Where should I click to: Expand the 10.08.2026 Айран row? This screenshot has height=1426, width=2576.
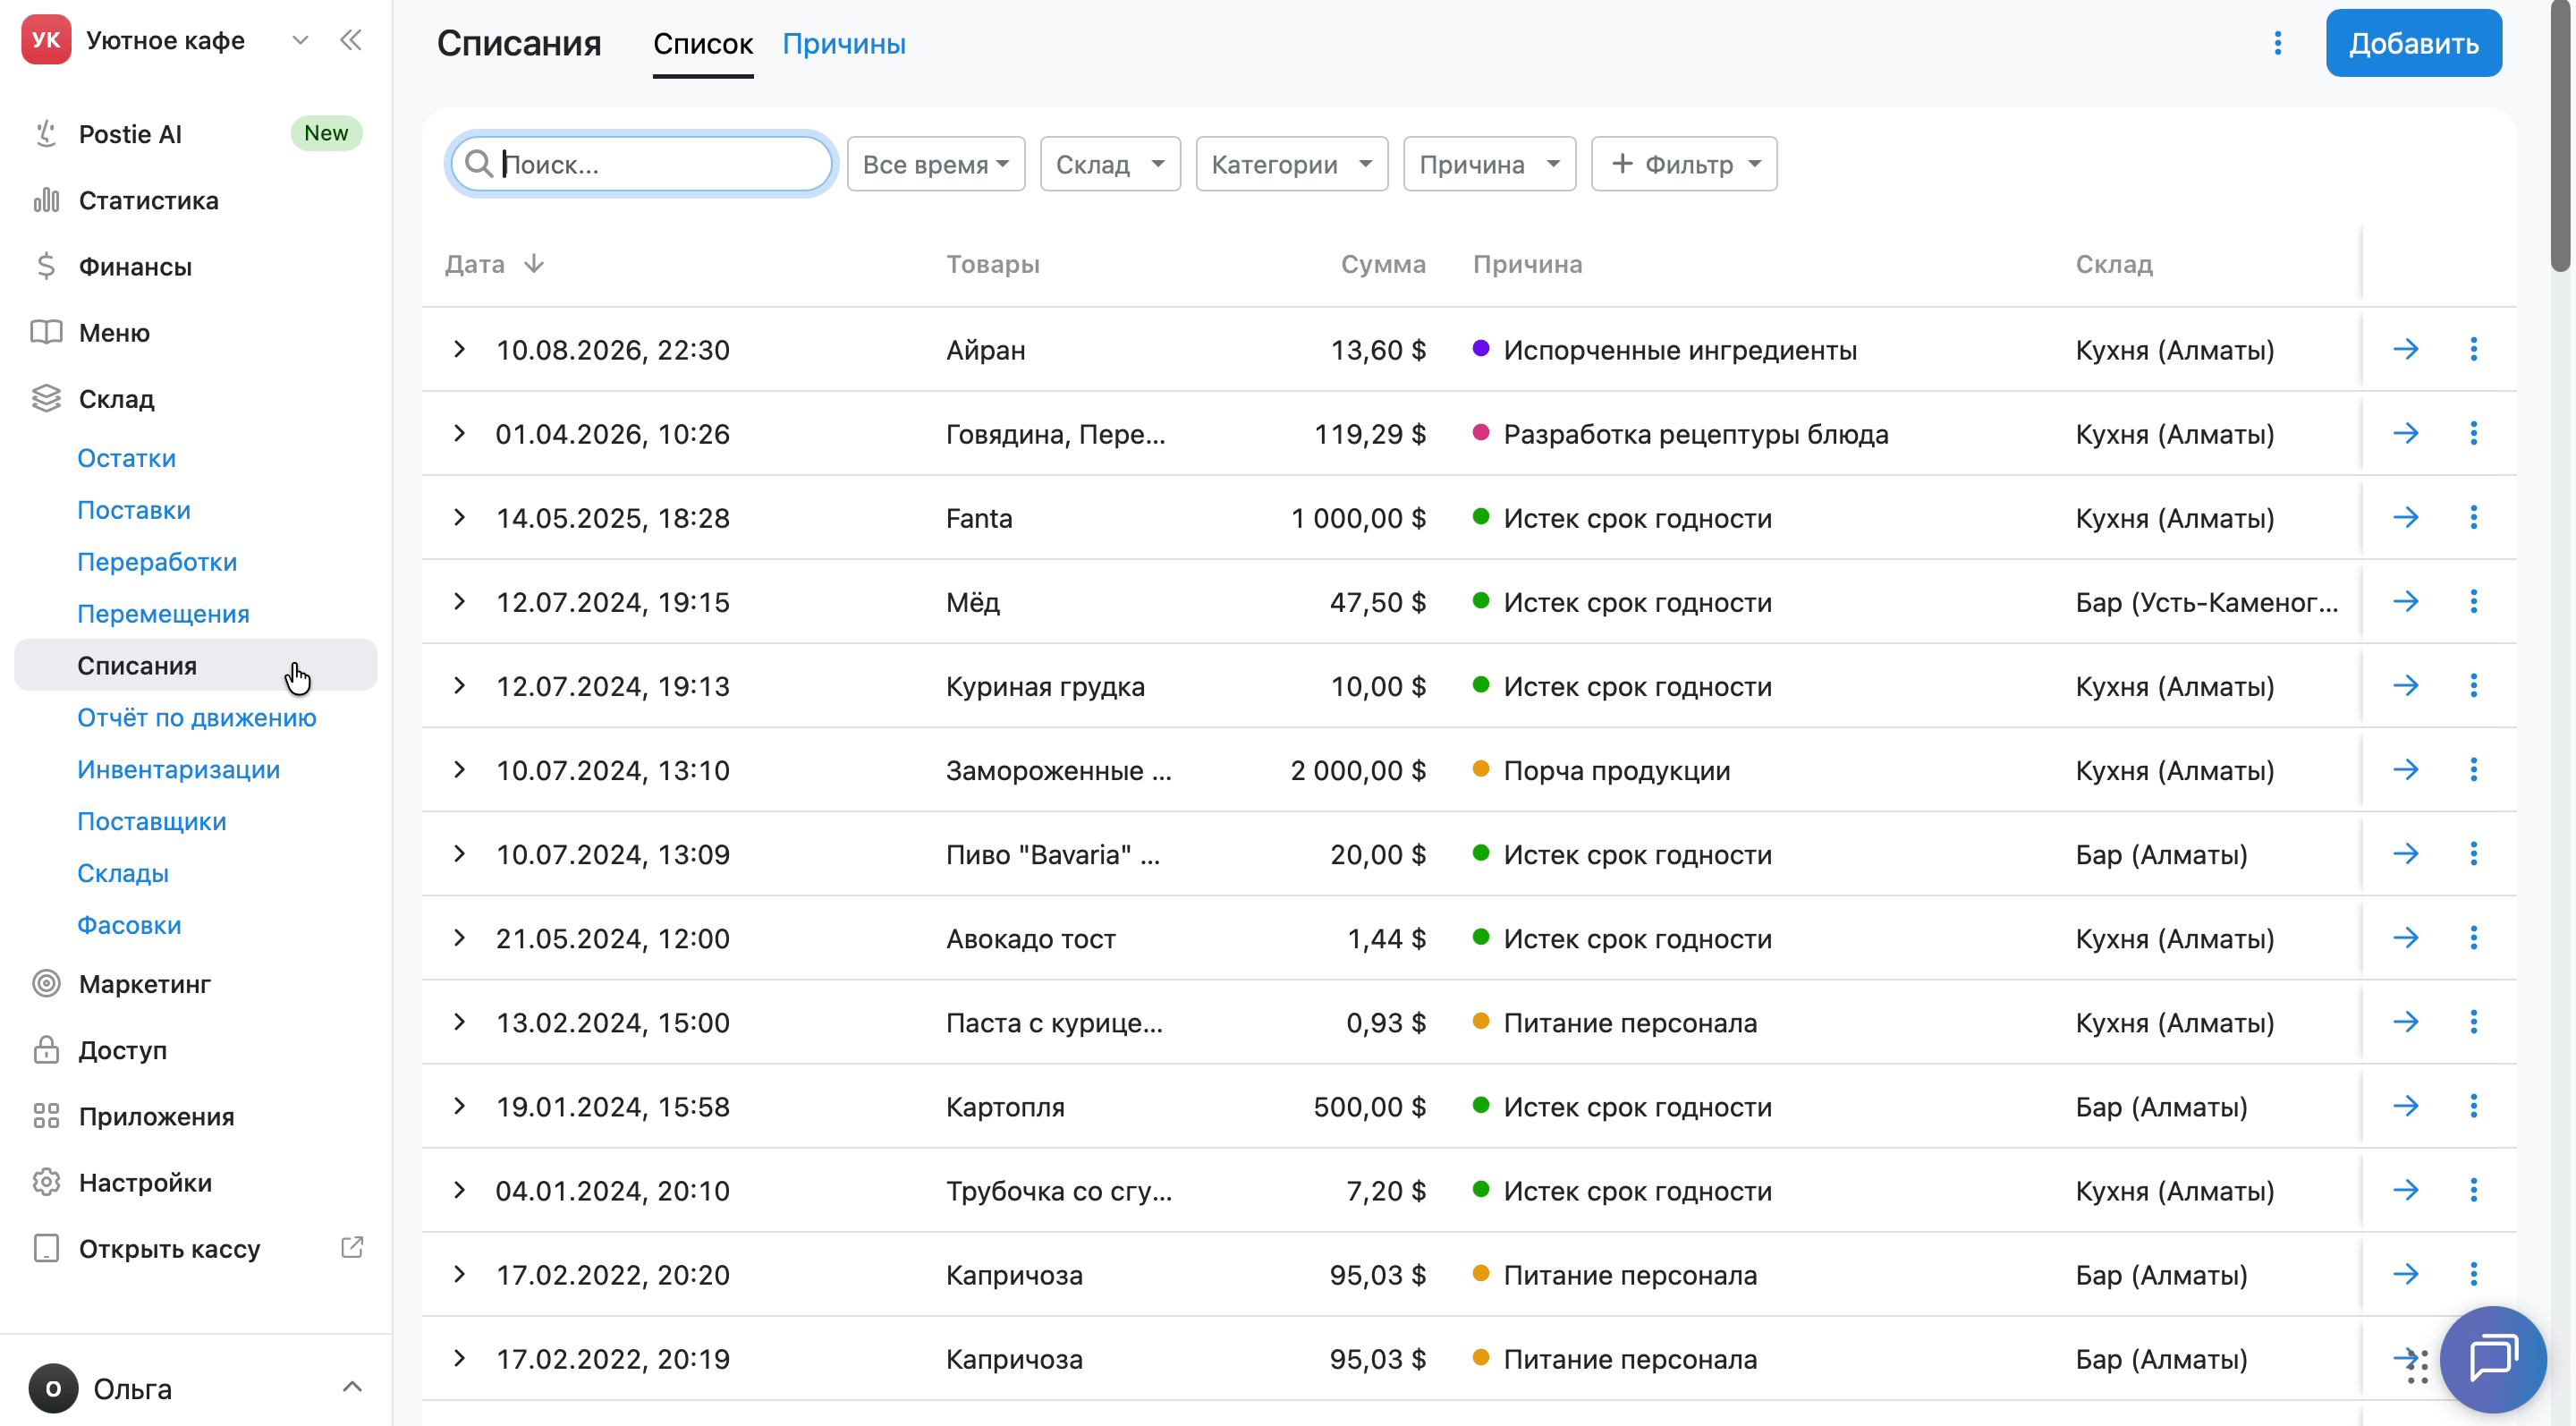tap(459, 349)
